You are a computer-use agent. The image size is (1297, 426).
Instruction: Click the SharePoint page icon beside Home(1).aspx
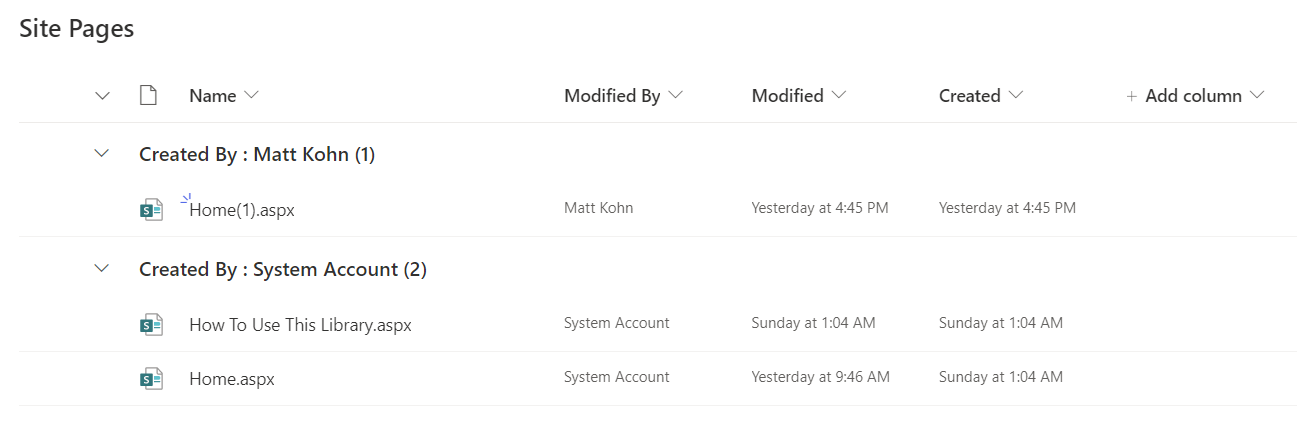coord(151,210)
